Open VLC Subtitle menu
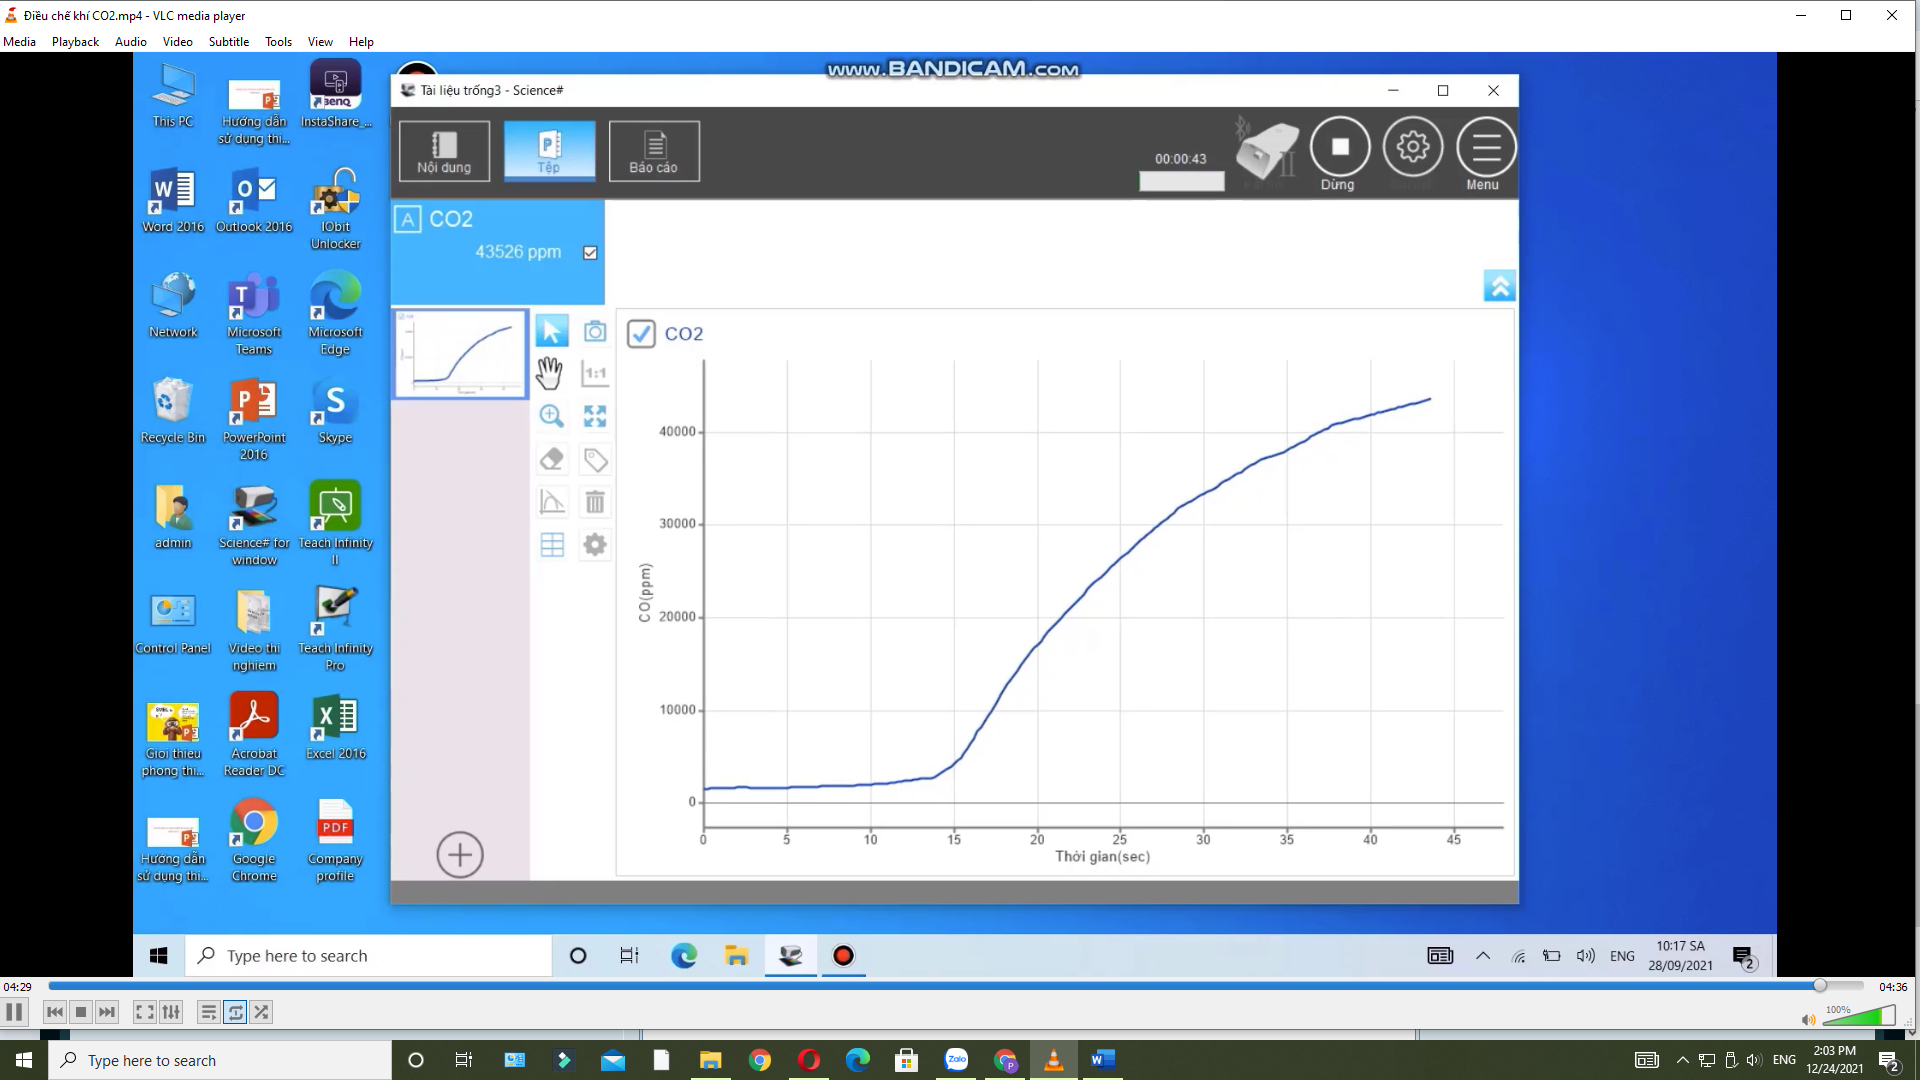The height and width of the screenshot is (1080, 1920). pyautogui.click(x=229, y=42)
